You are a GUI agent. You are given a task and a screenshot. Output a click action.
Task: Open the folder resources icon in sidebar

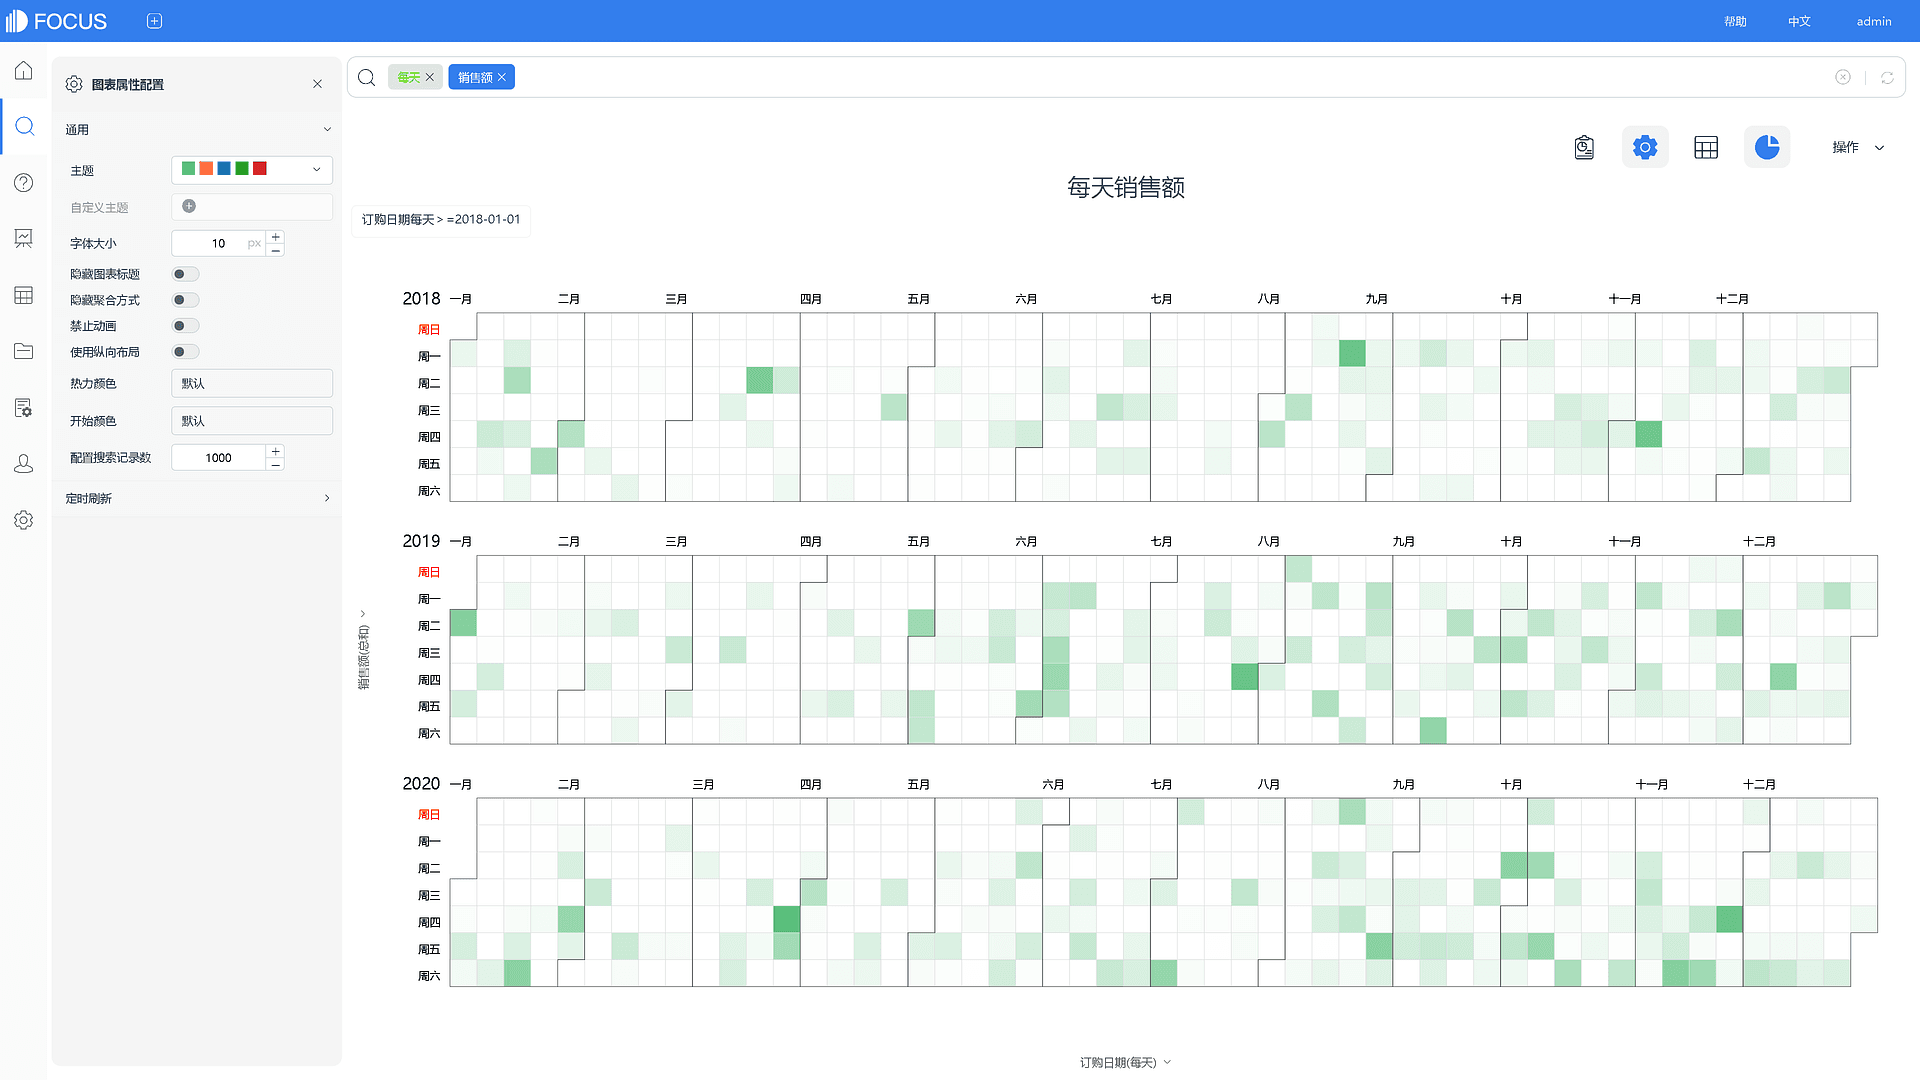click(24, 351)
